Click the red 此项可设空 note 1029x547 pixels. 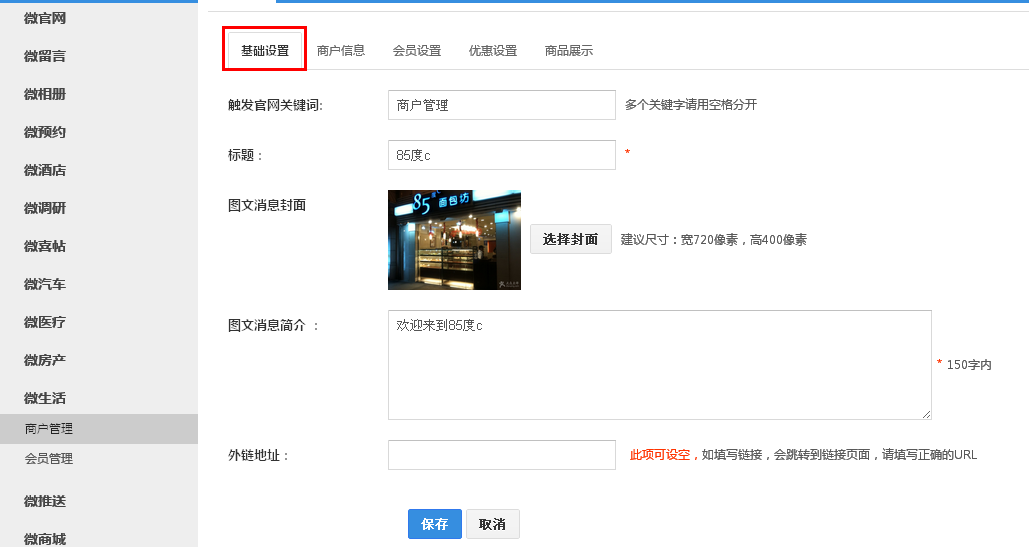[x=660, y=455]
